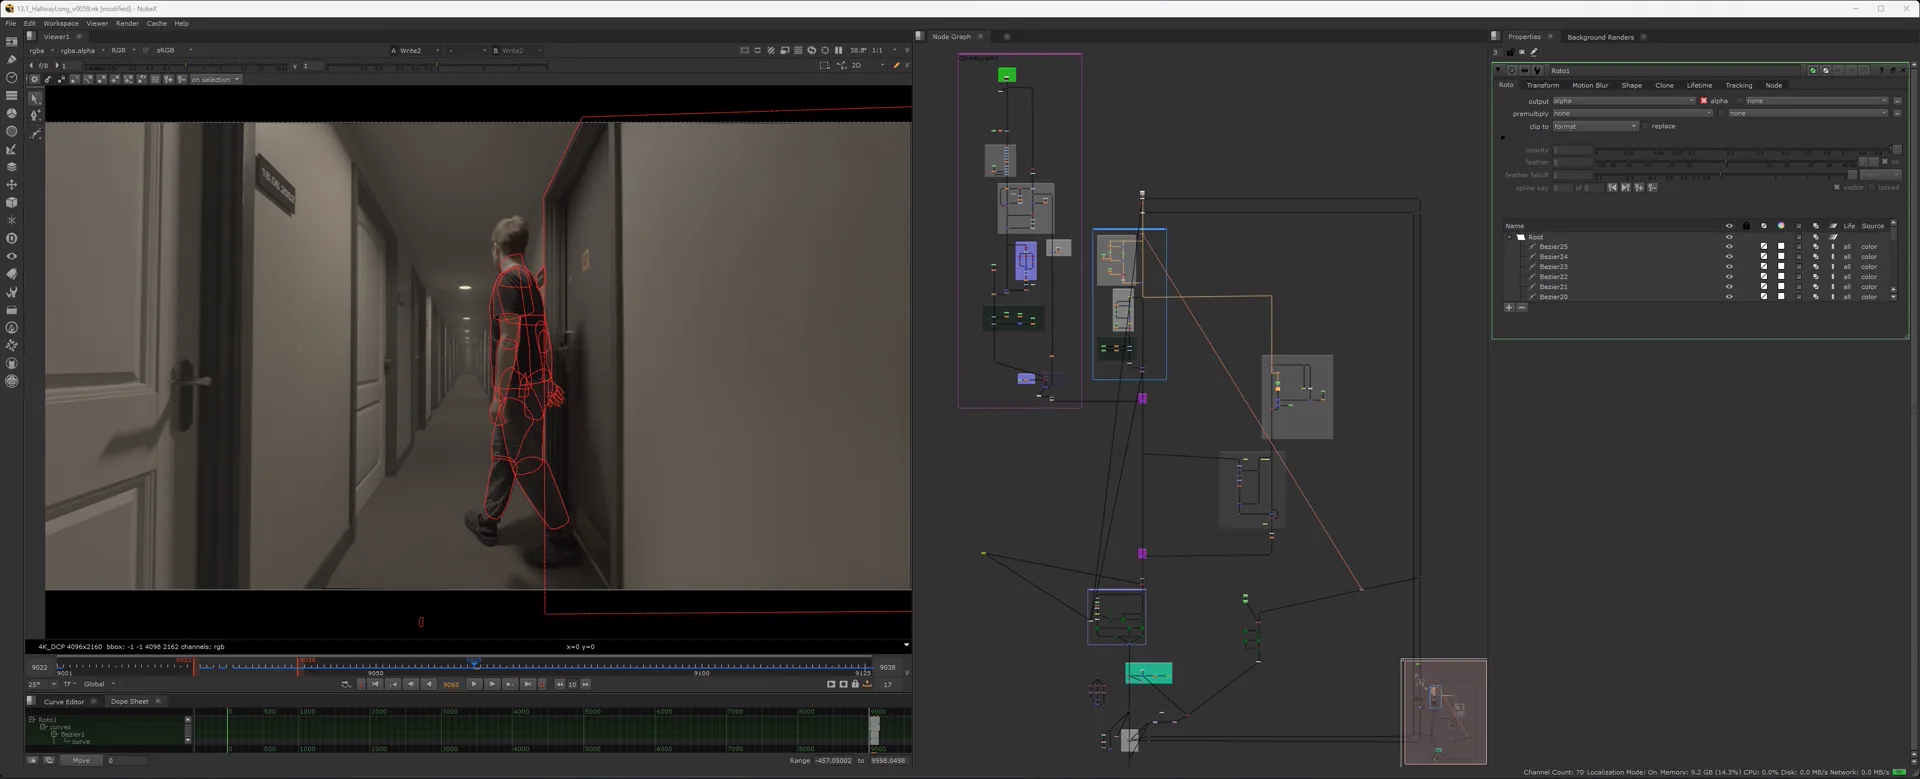This screenshot has width=1920, height=779.
Task: Switch to the Motion Blur tab
Action: 1590,86
